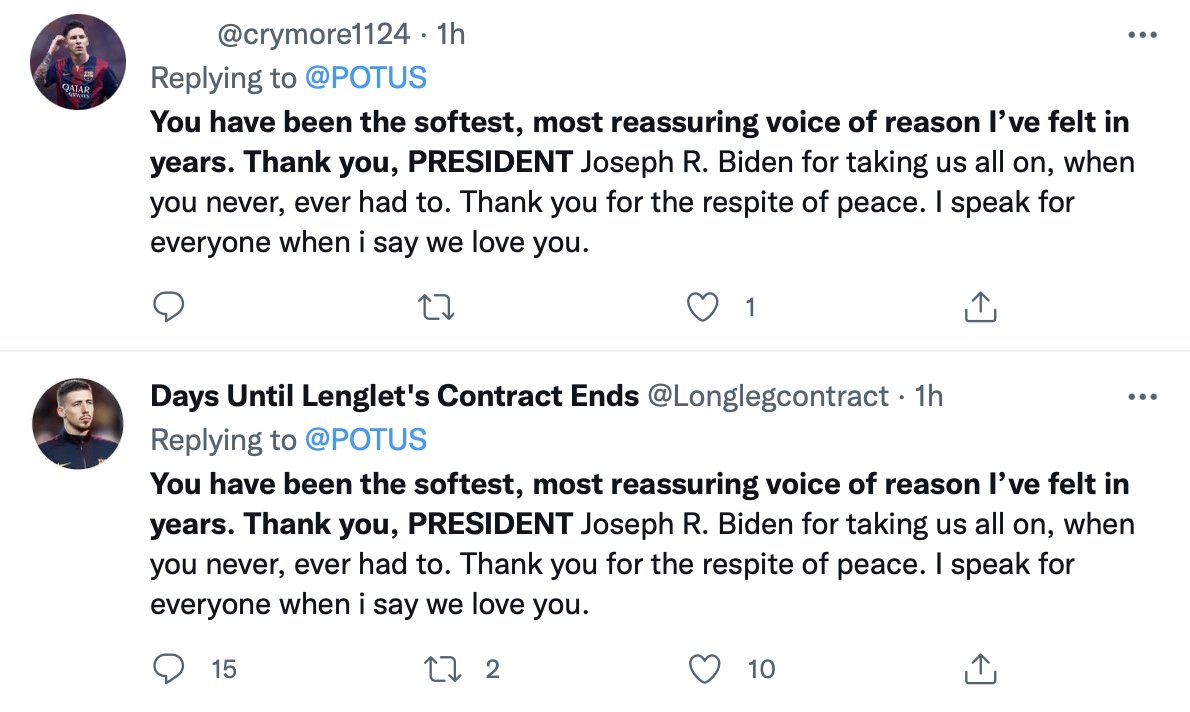Open @crymore1124 profile picture

pyautogui.click(x=79, y=62)
